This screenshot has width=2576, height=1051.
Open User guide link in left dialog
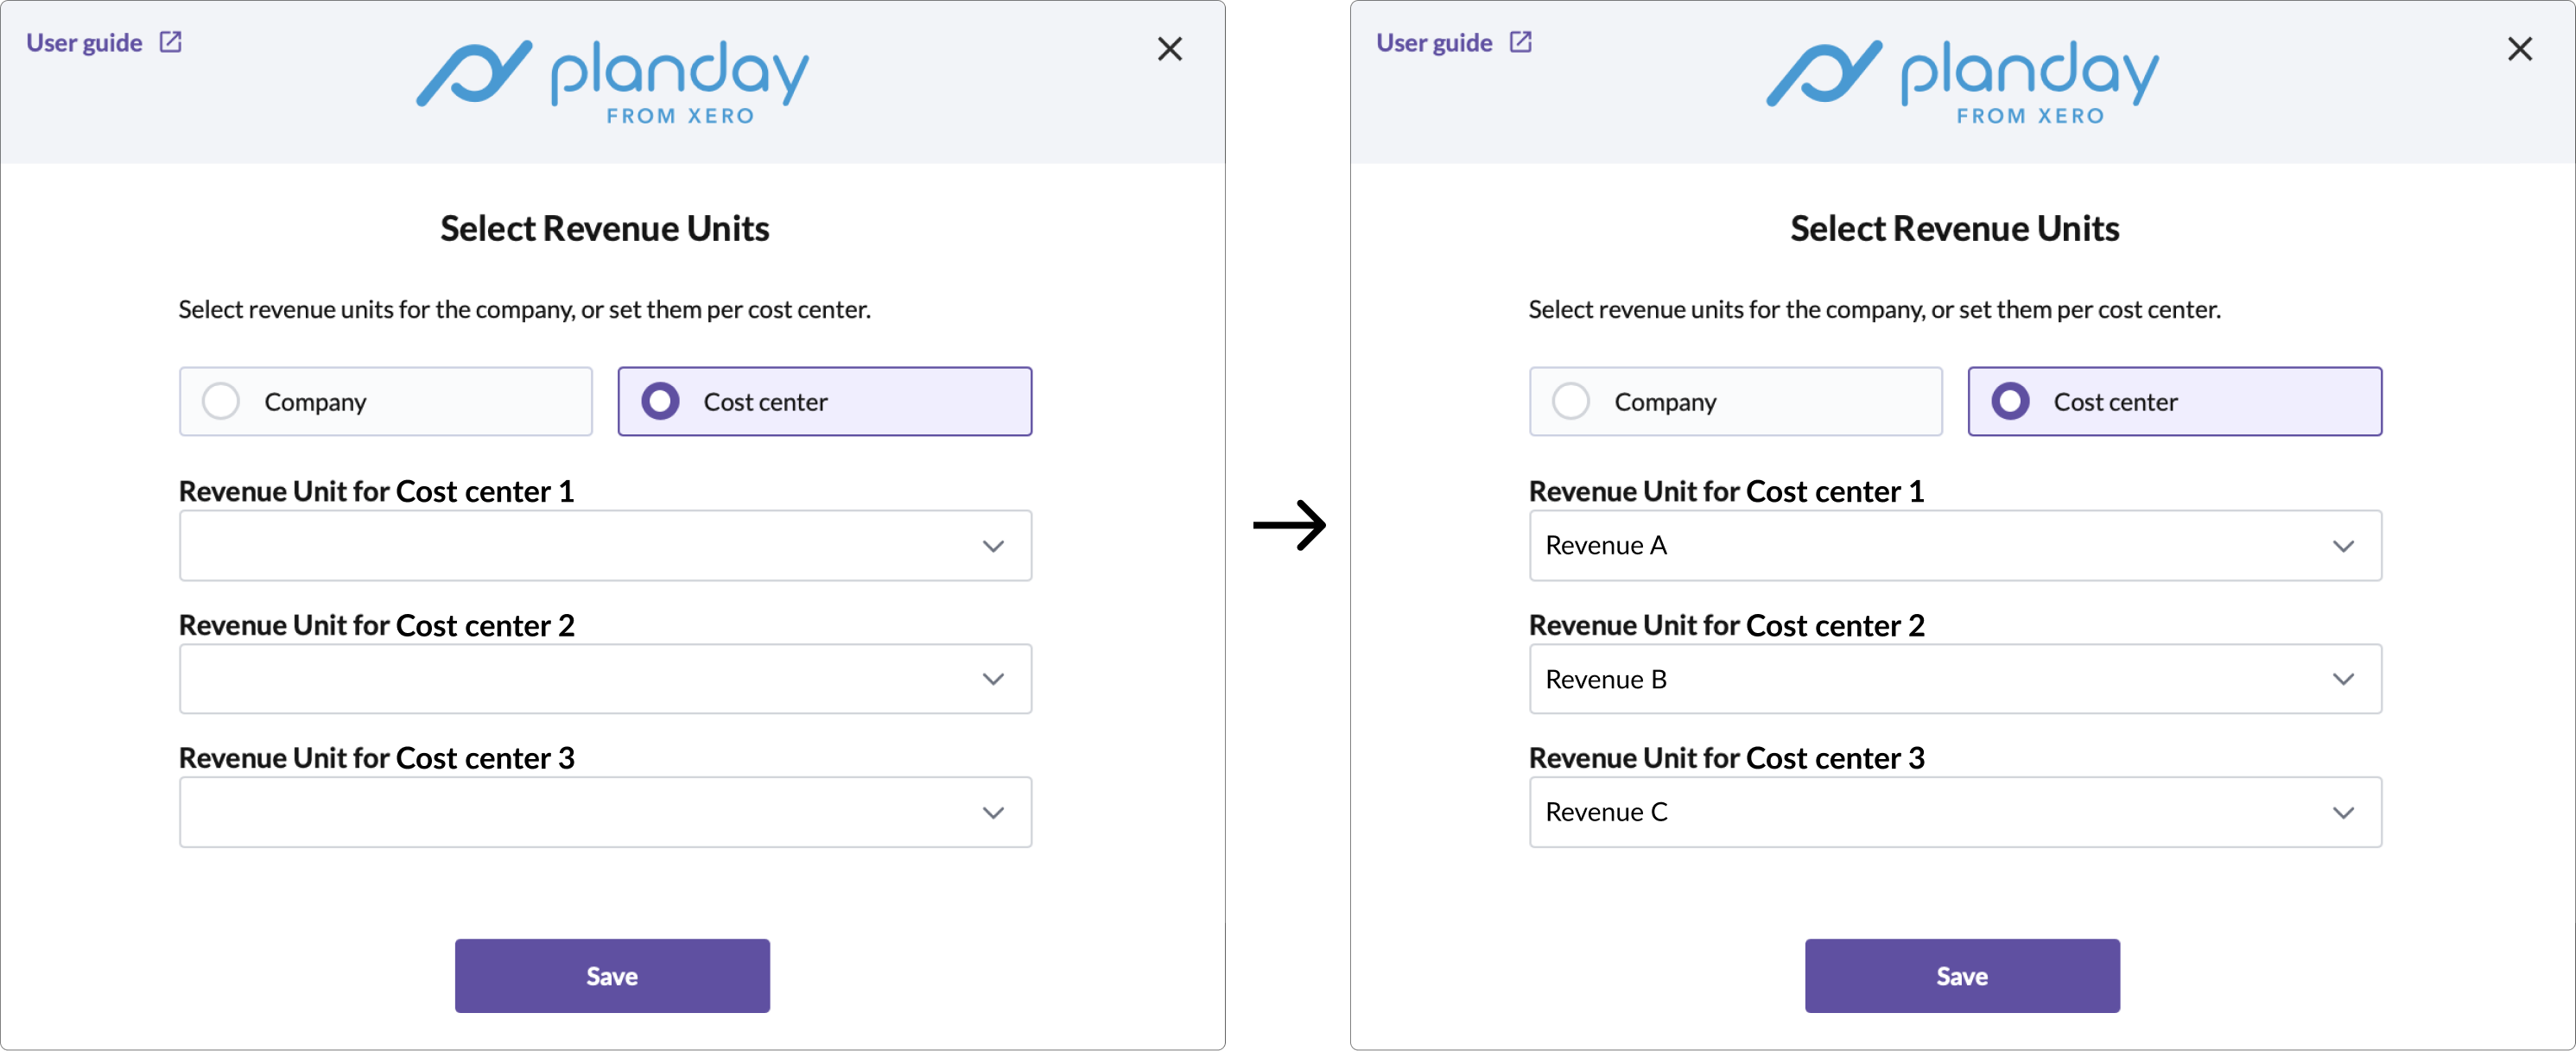84,43
